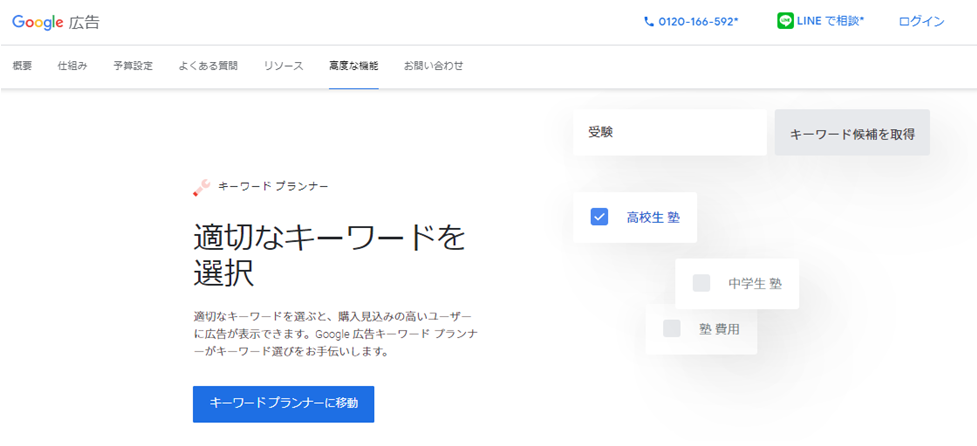Click the キーワード候補を取得 button
Viewport: 977px width, 446px height.
click(x=852, y=133)
